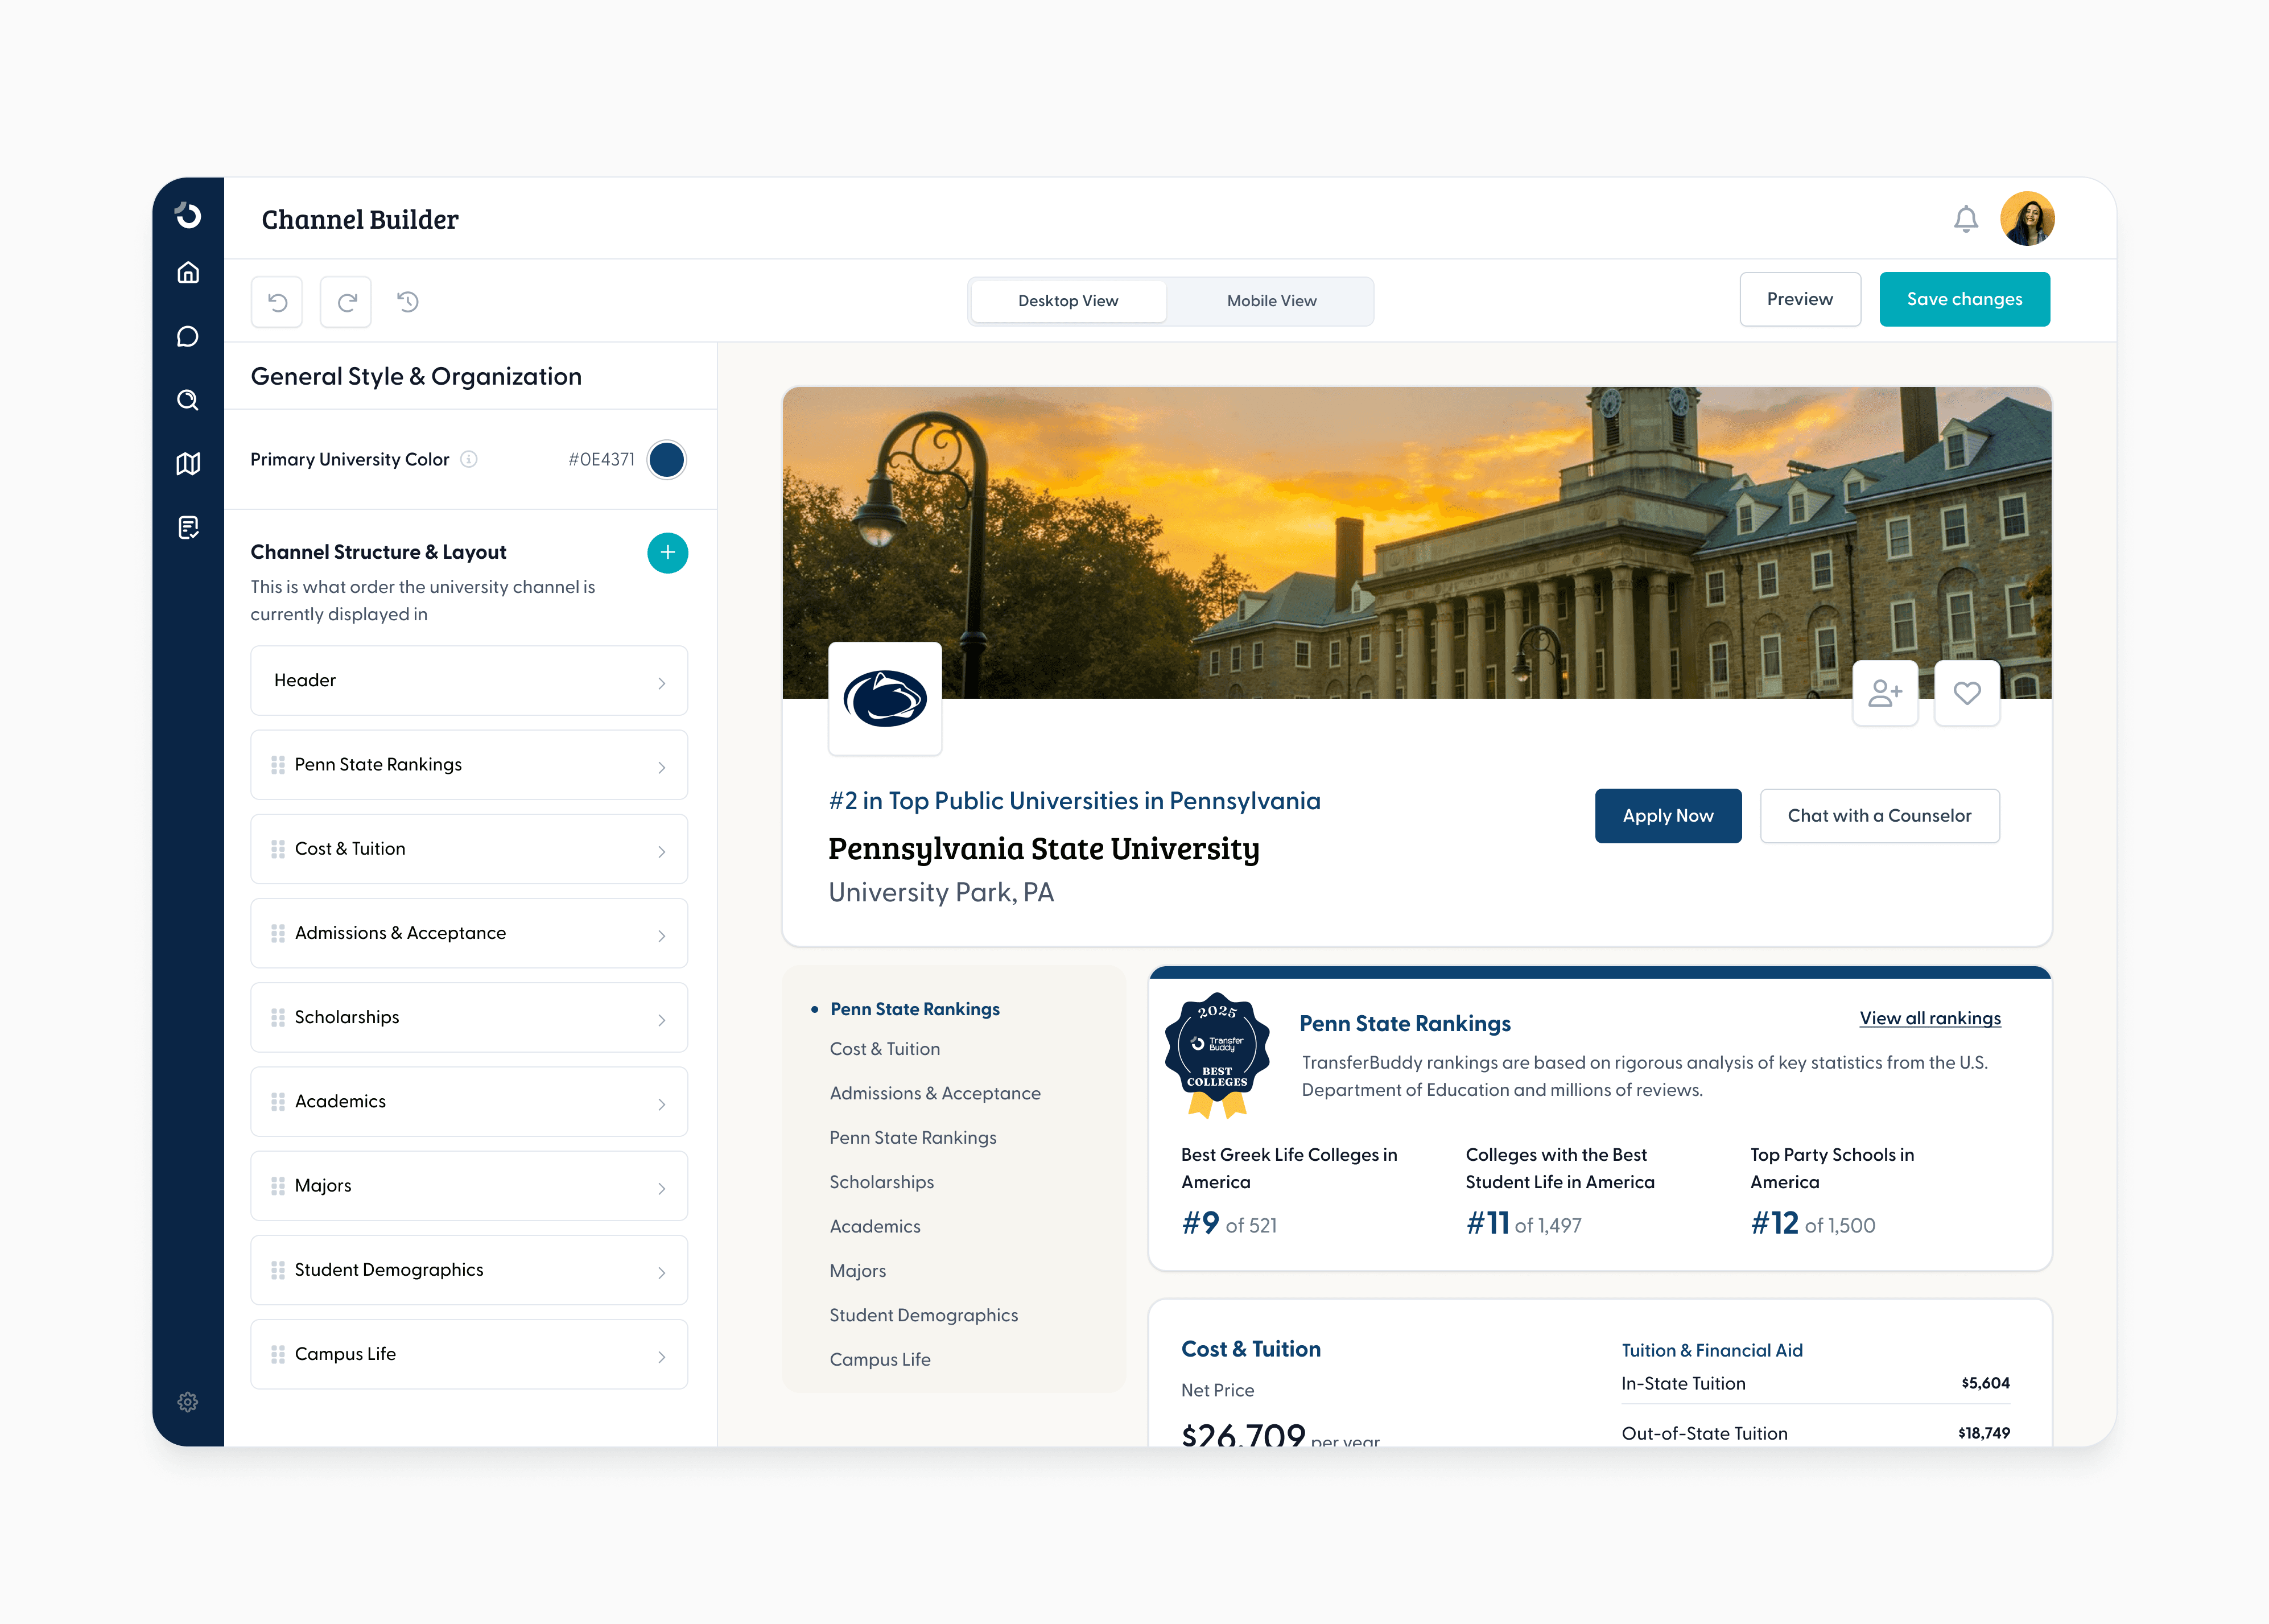The image size is (2269, 1624).
Task: Open the search sidebar icon
Action: [188, 400]
